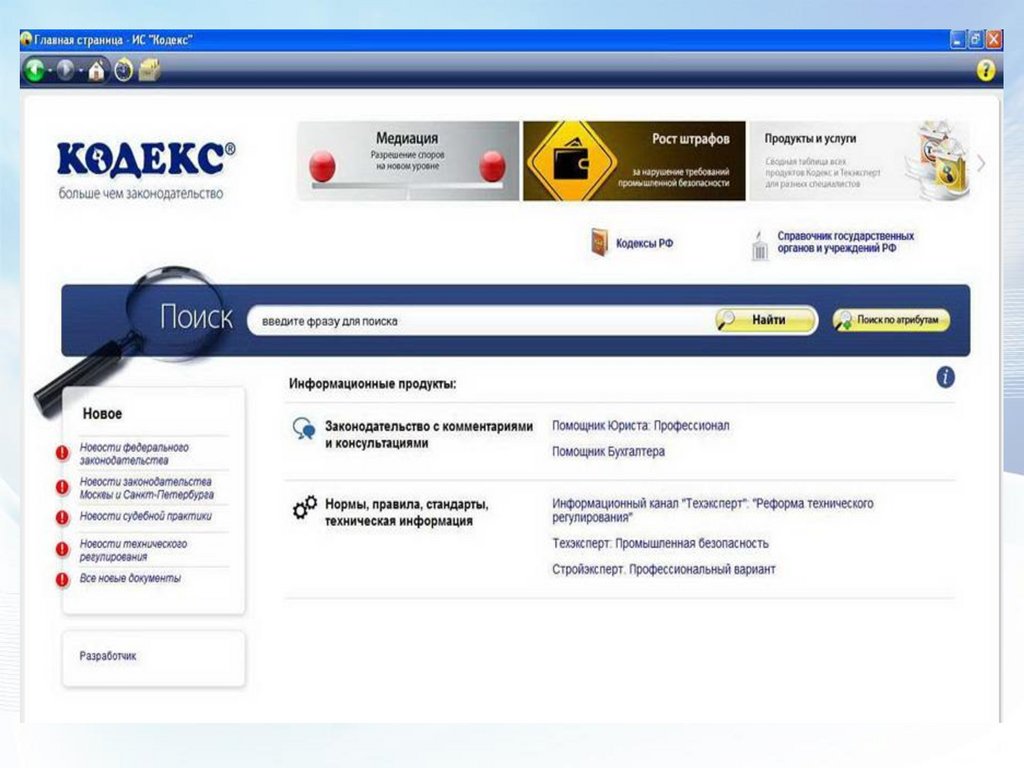Open the forward history dropdown arrow
1024x768 pixels.
[x=80, y=71]
